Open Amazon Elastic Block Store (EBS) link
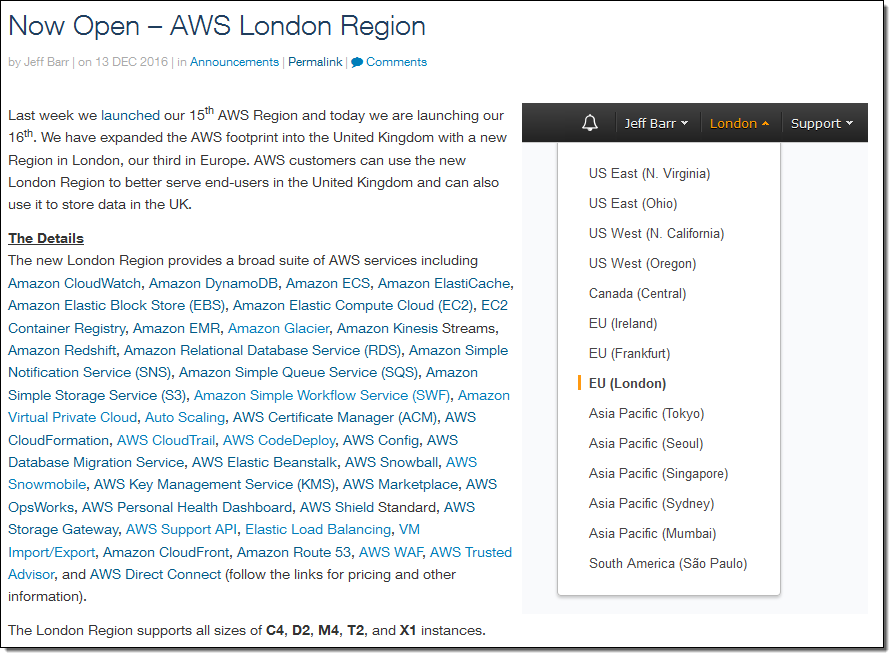 click(x=117, y=306)
